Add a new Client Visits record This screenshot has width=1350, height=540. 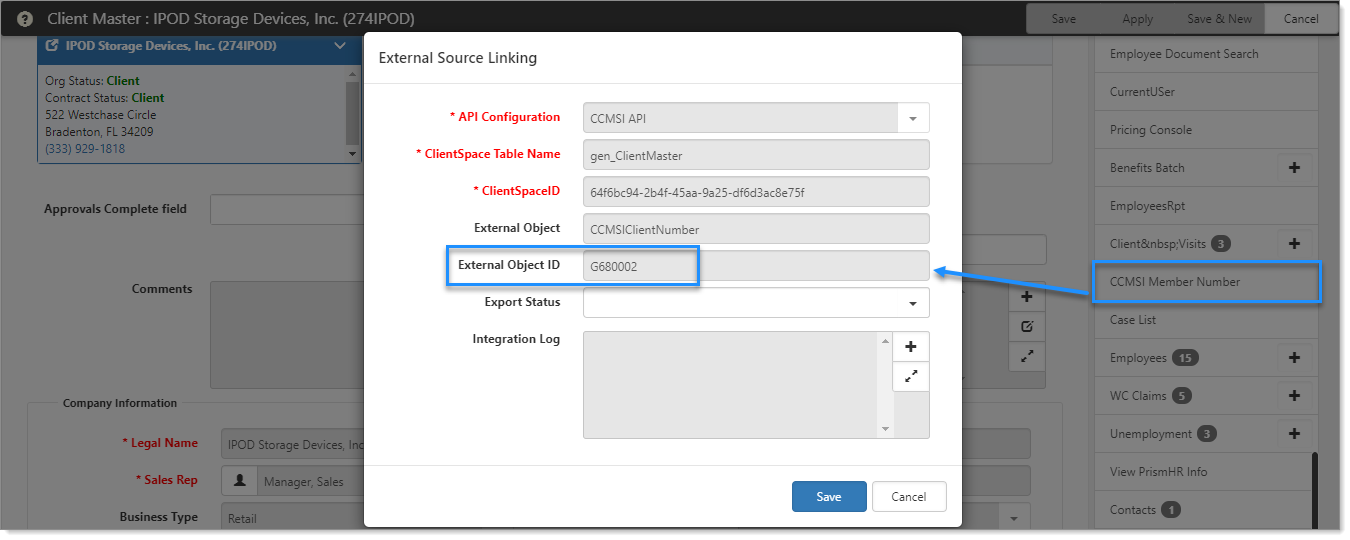tap(1294, 244)
